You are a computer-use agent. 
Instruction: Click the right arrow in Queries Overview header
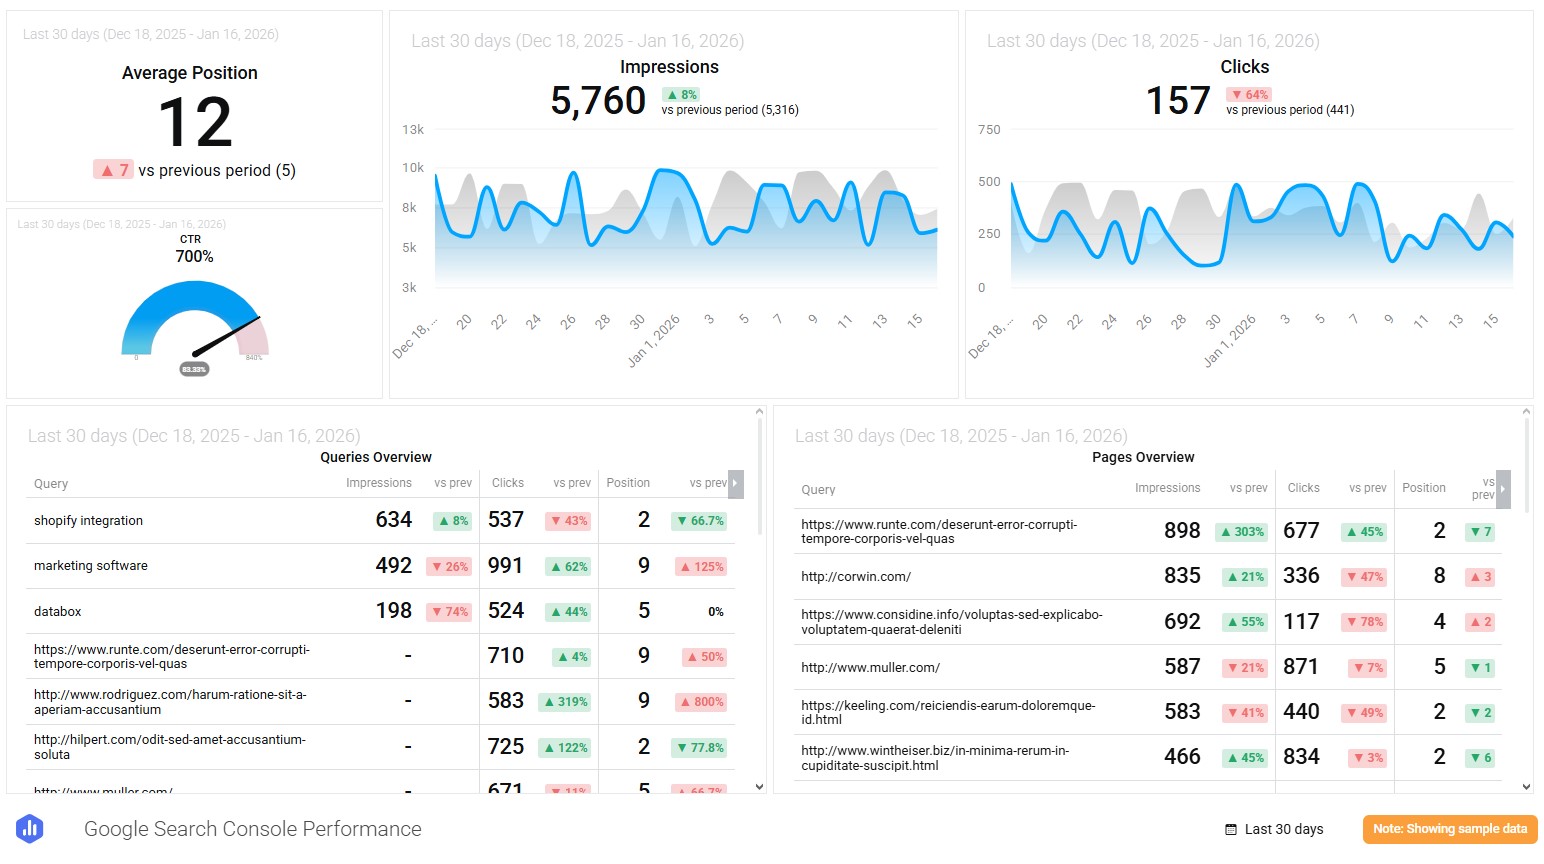click(x=735, y=483)
